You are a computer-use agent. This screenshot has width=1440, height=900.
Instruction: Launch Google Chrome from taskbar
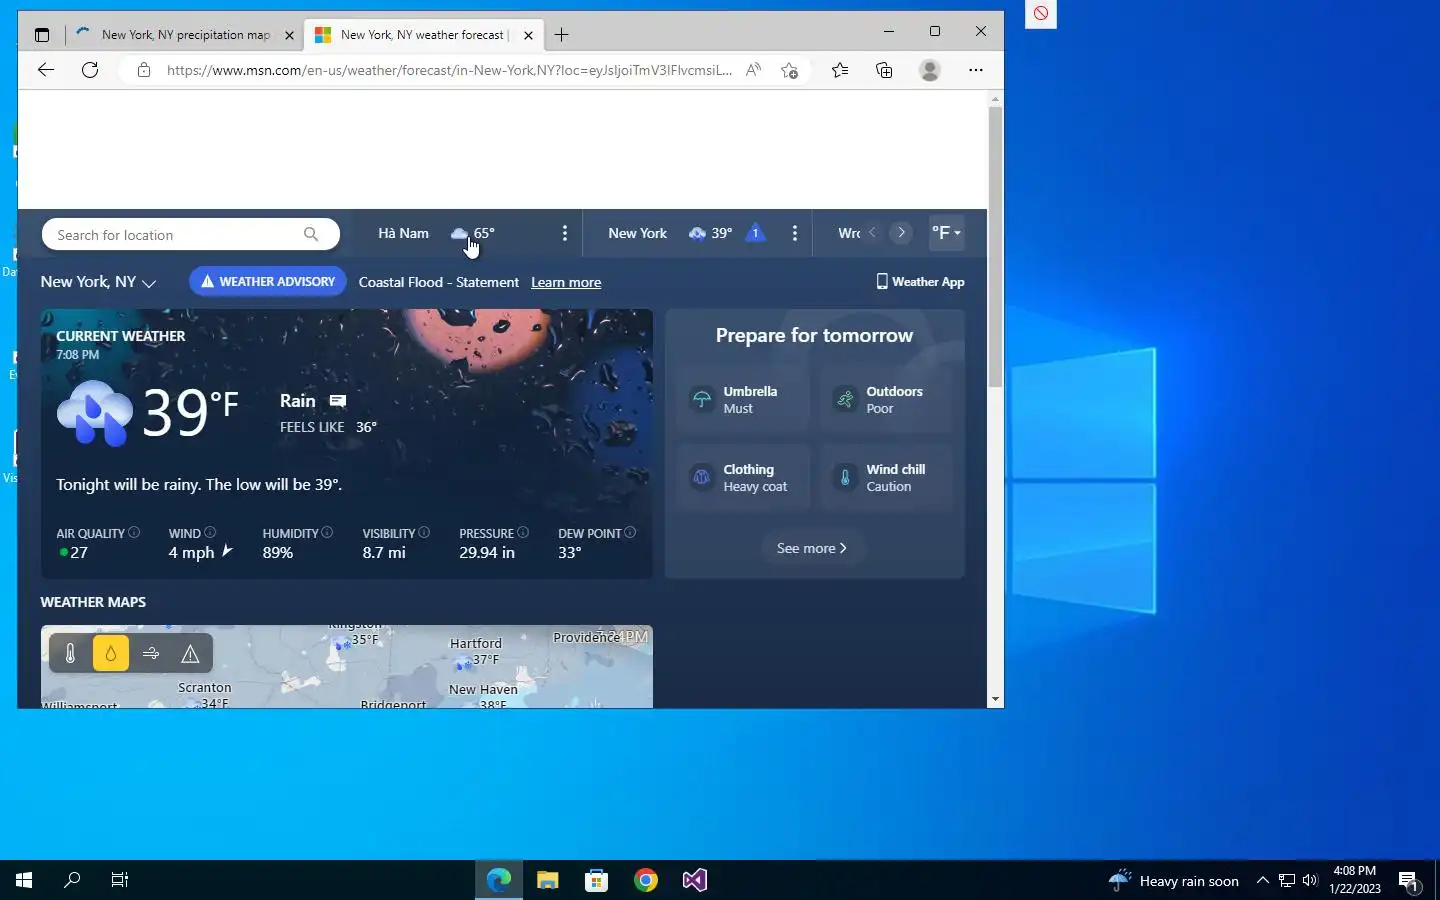tap(646, 880)
